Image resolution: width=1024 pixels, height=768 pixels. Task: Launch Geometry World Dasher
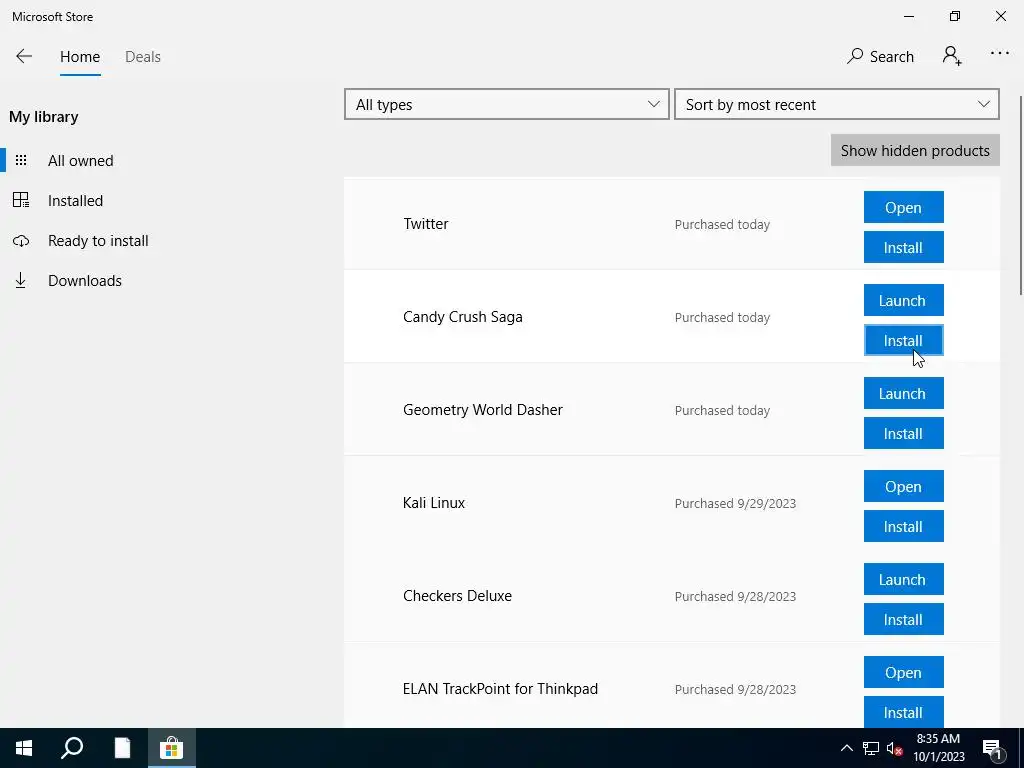pos(903,393)
